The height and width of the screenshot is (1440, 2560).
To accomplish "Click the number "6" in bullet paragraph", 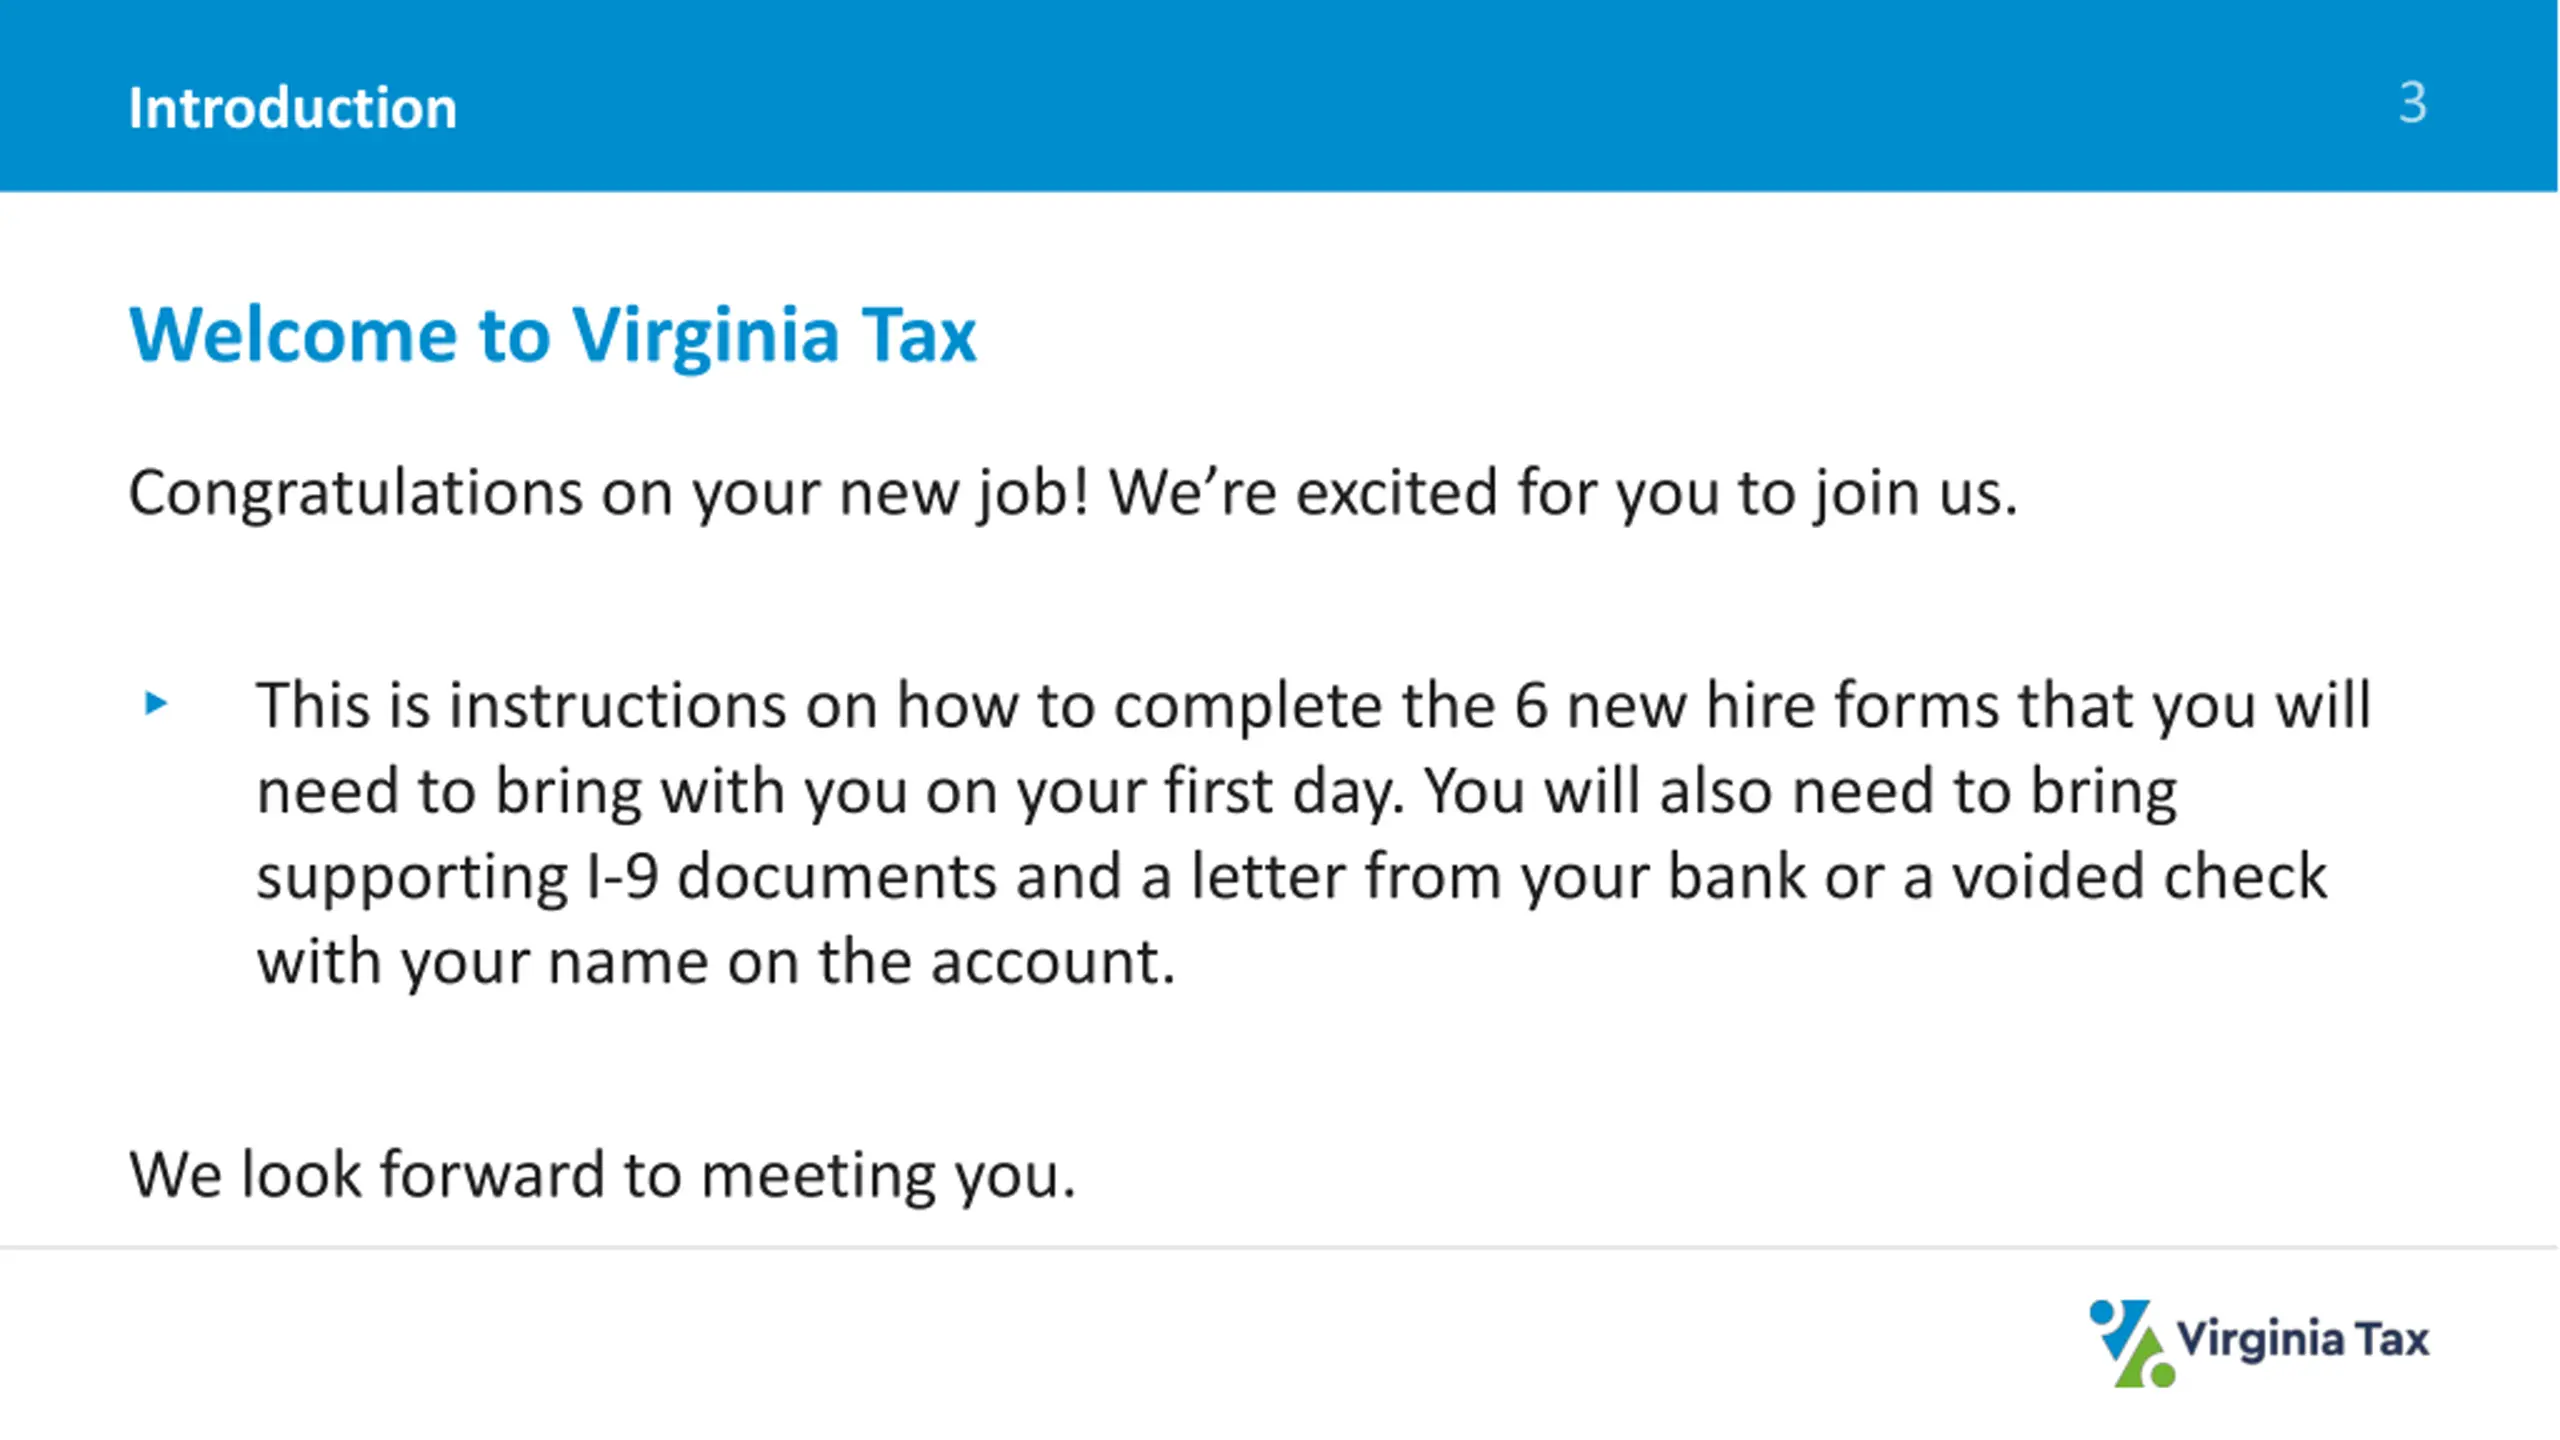I will tap(1530, 706).
